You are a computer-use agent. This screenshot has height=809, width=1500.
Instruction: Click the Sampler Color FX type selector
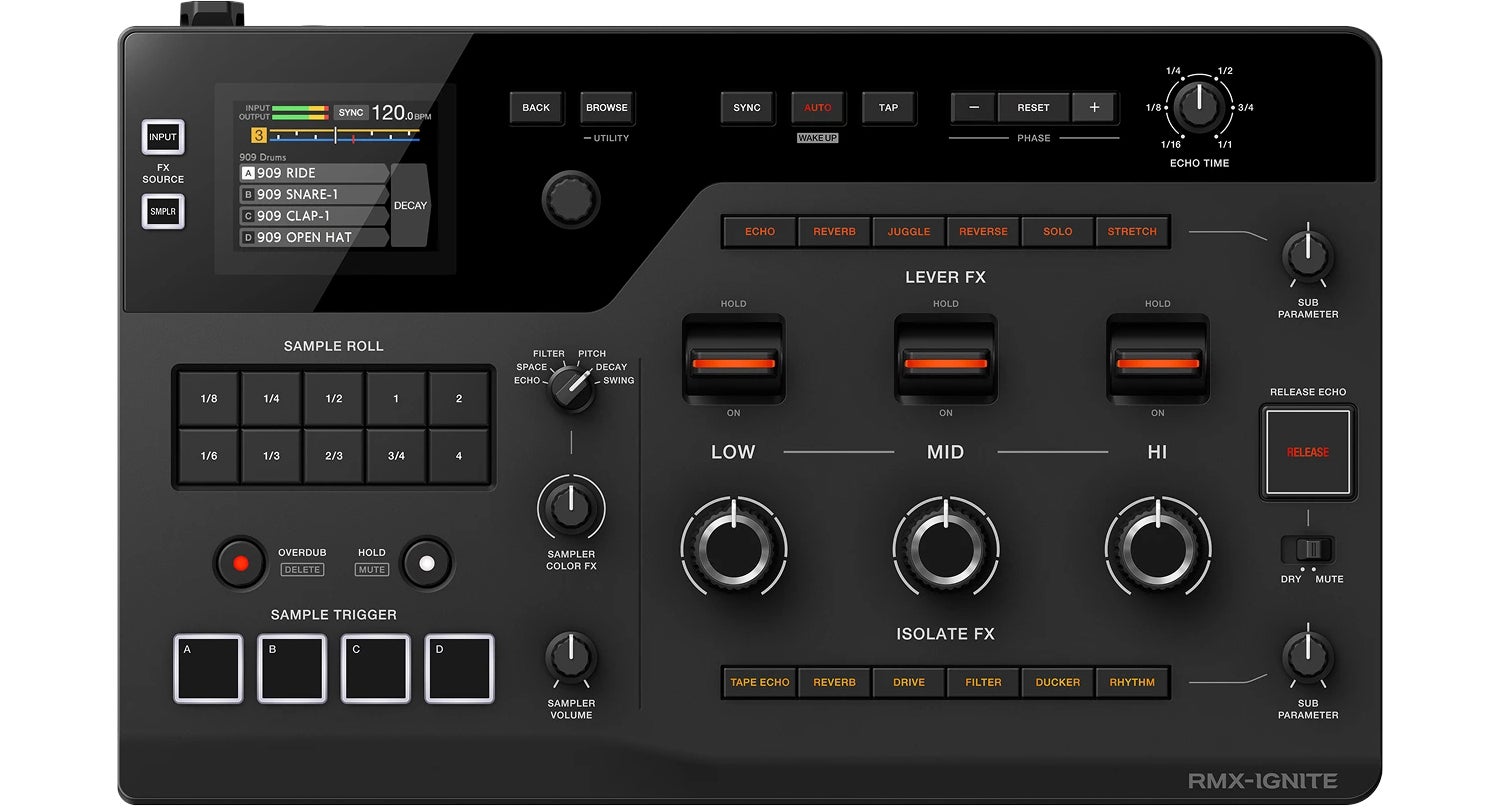[x=571, y=387]
